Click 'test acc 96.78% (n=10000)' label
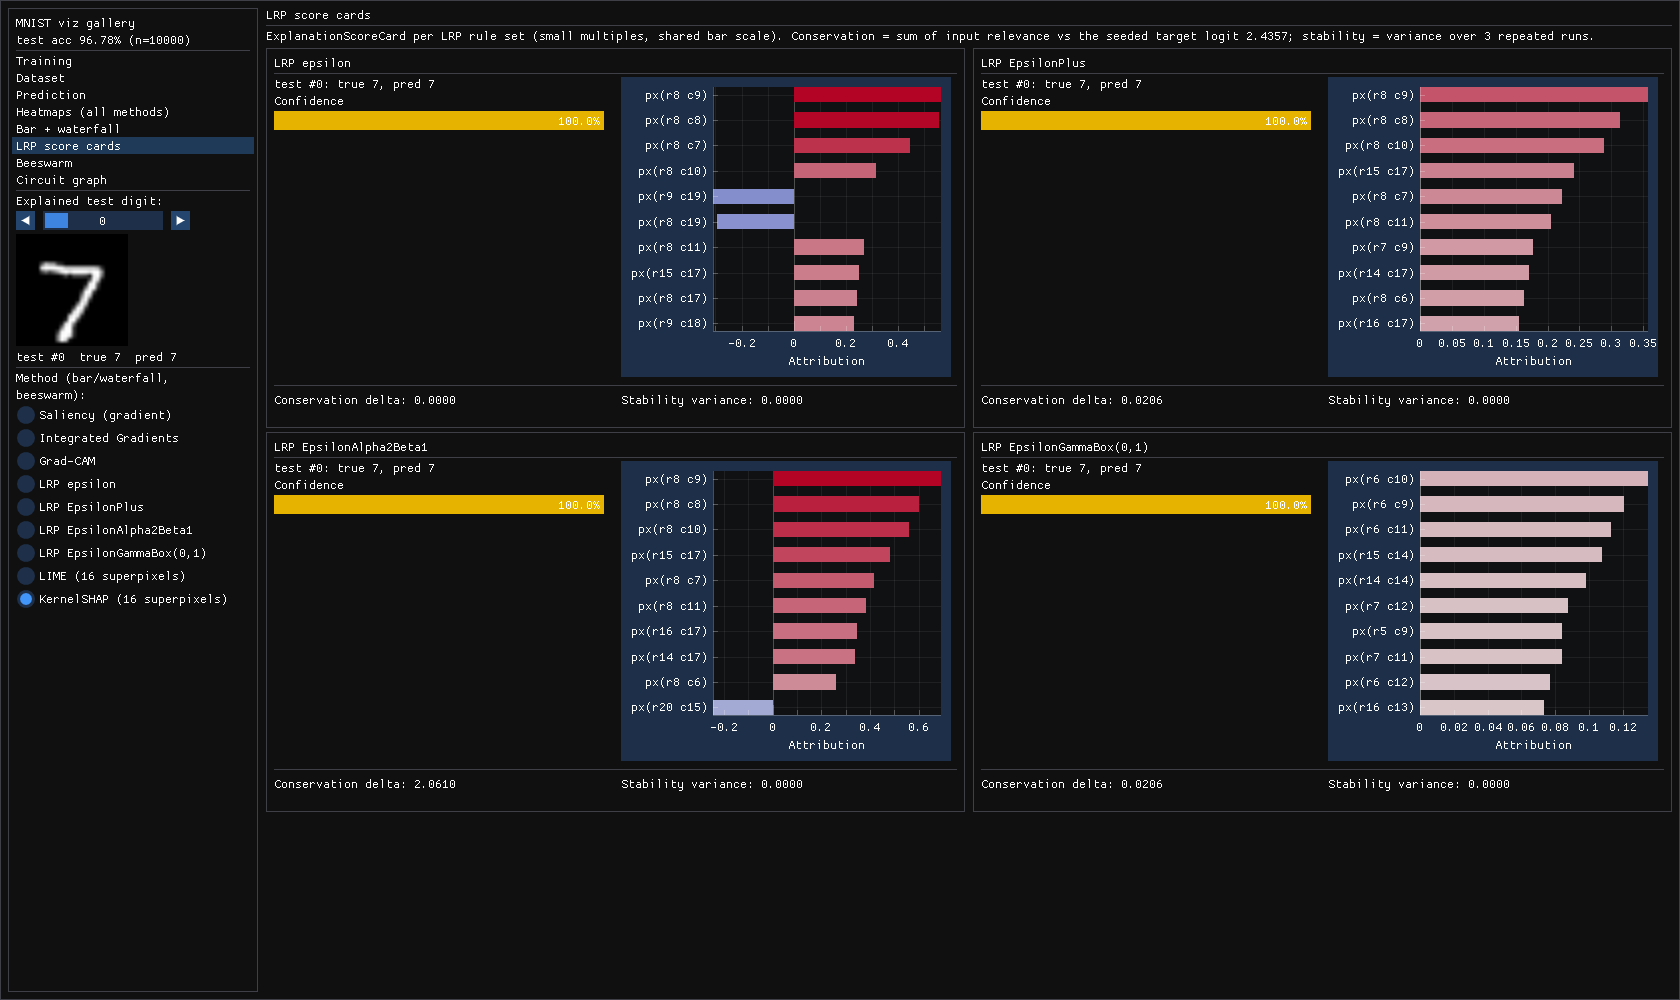The image size is (1680, 1000). click(x=103, y=40)
